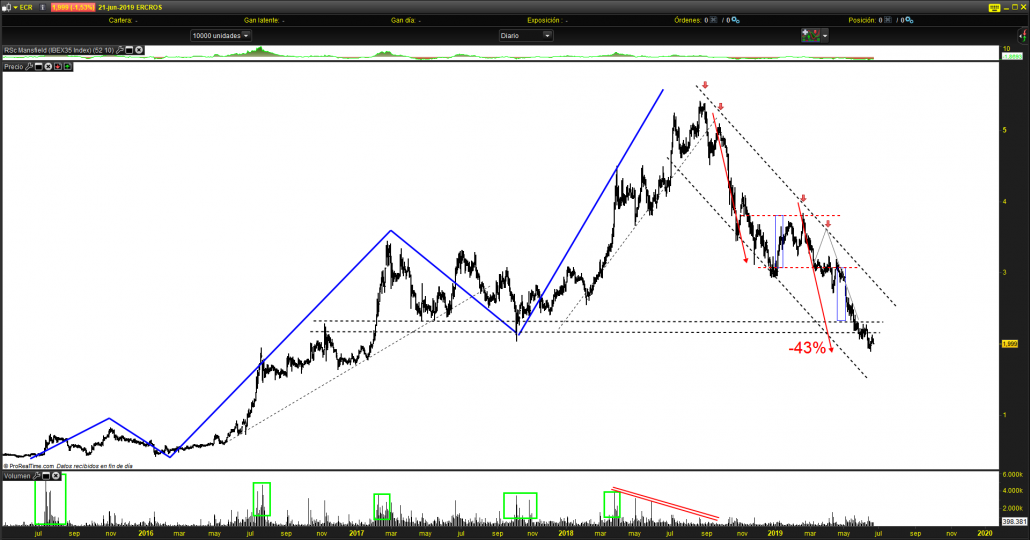Click Posición linked gears icon

pos(909,20)
